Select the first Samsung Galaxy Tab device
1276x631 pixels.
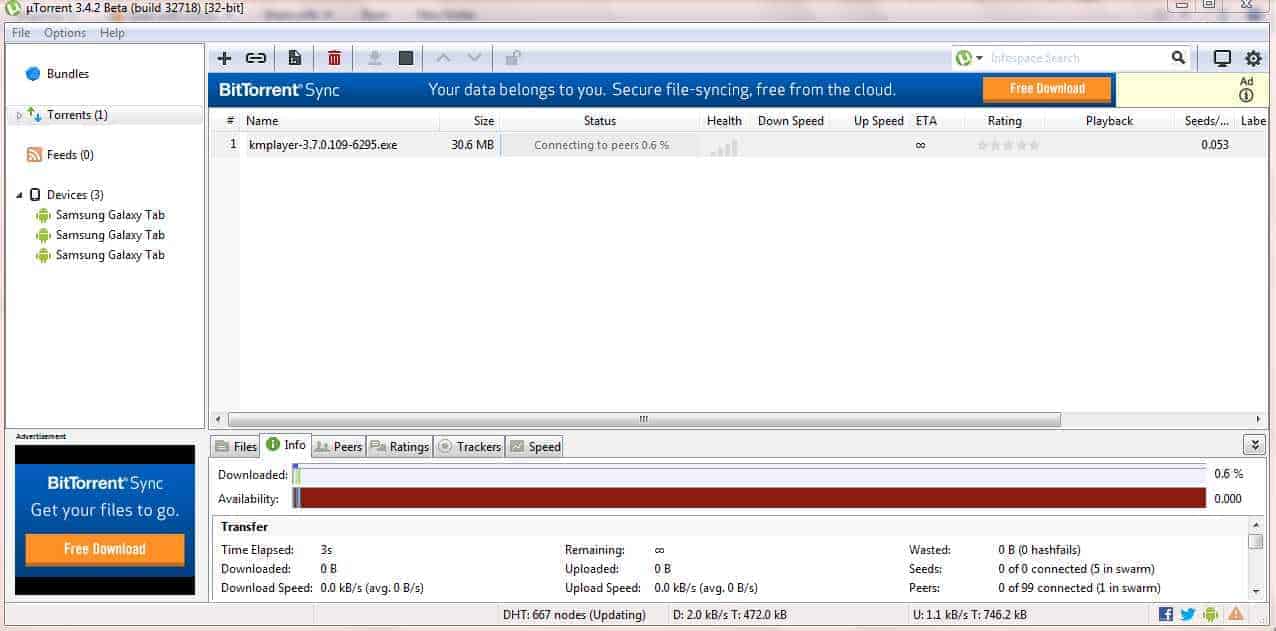point(110,214)
